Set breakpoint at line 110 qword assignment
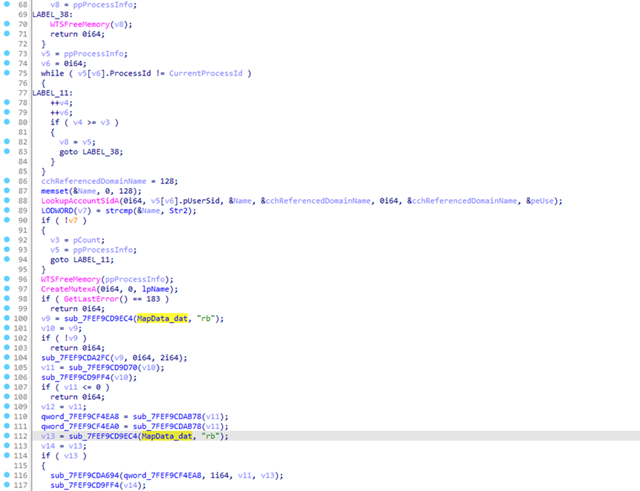 coord(7,416)
